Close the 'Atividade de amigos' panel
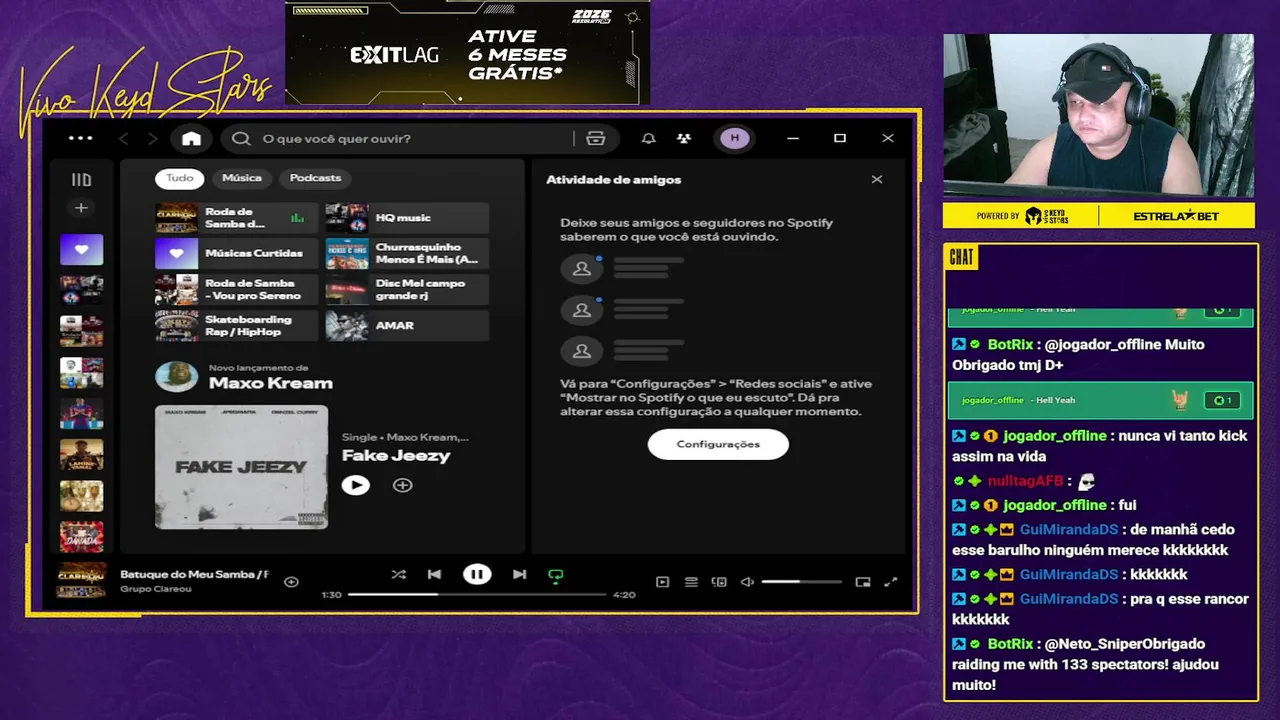1280x720 pixels. [877, 180]
